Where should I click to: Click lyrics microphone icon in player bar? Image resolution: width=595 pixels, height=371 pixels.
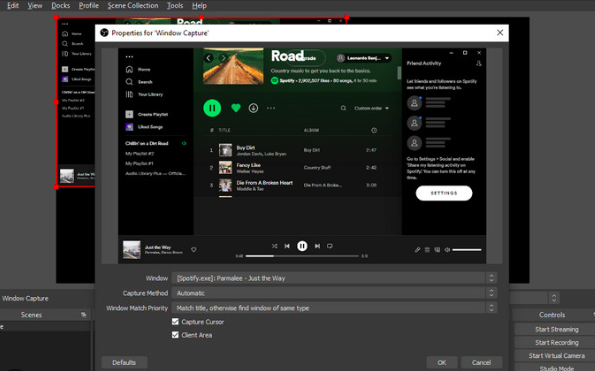[417, 250]
